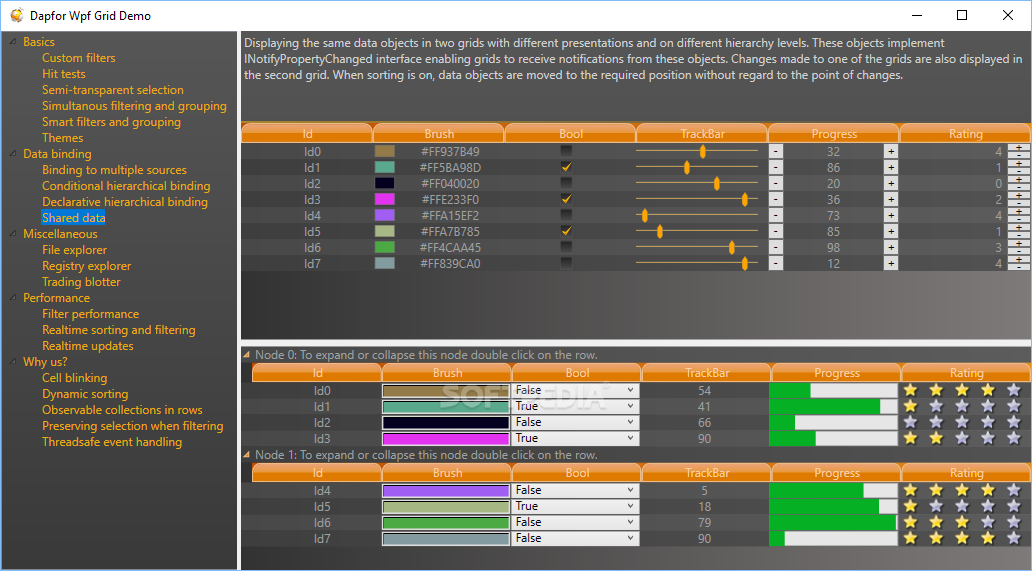Decrease Id6 progress using its minus button
Screen dimensions: 1032x571
(x=776, y=247)
